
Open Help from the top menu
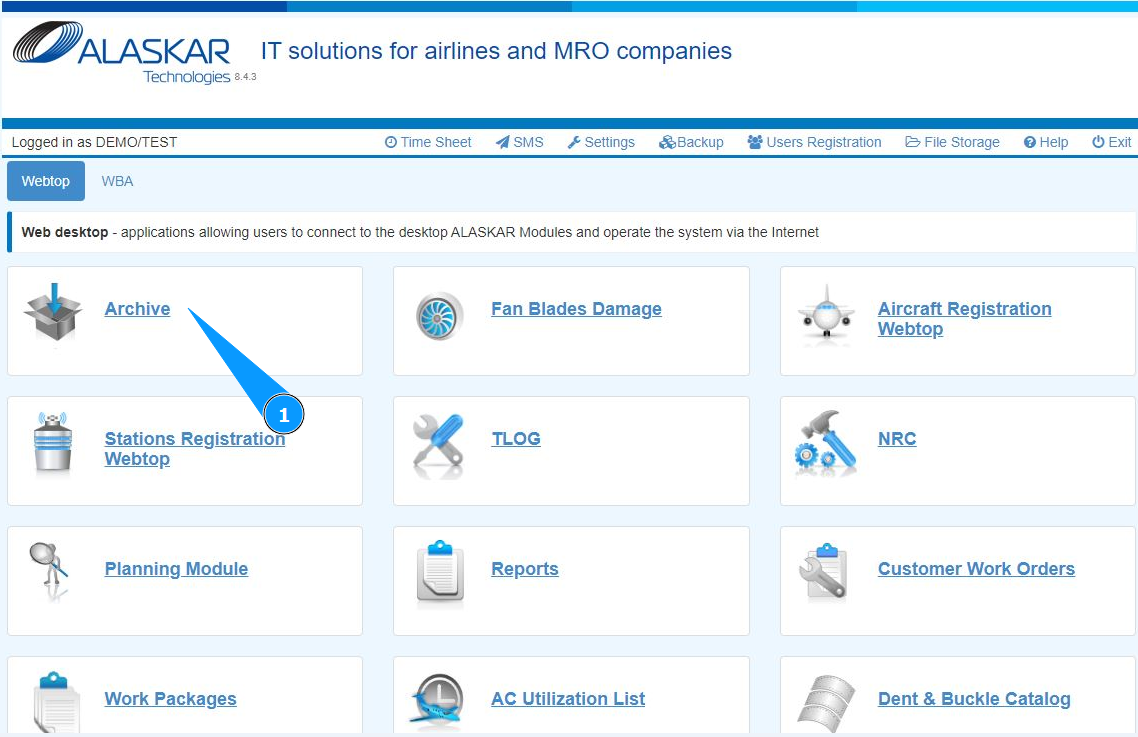pyautogui.click(x=1046, y=142)
